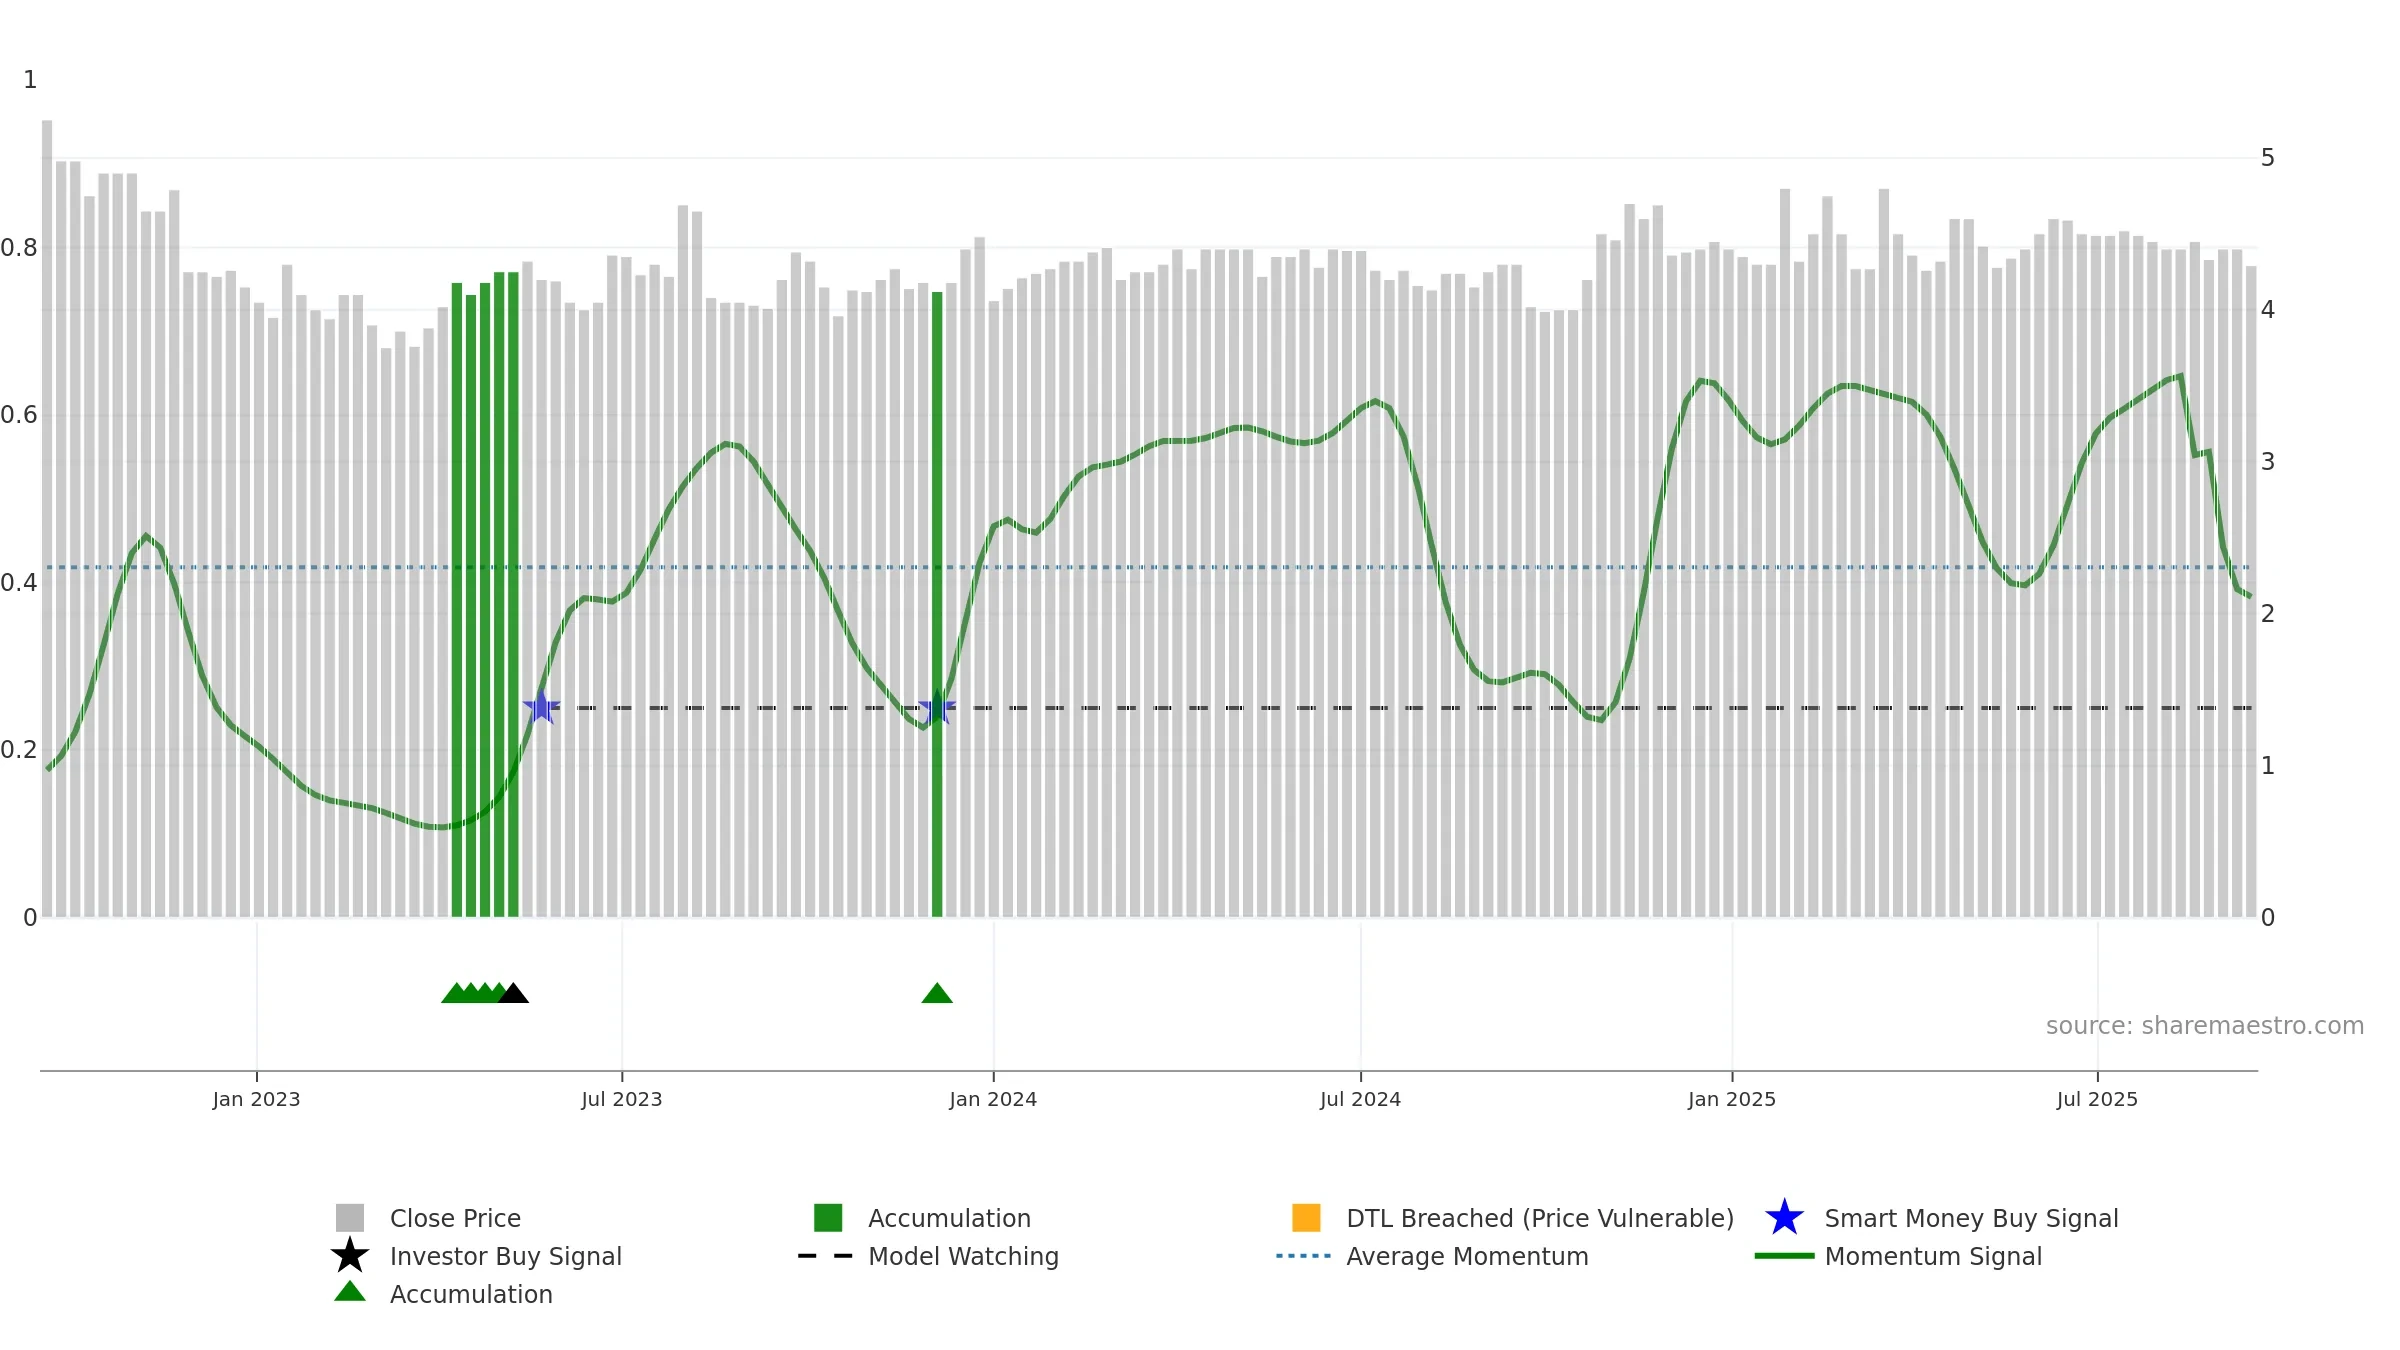Click the tall green accumulation bar near Jan 2024
This screenshot has height=1350, width=2400.
[x=937, y=604]
